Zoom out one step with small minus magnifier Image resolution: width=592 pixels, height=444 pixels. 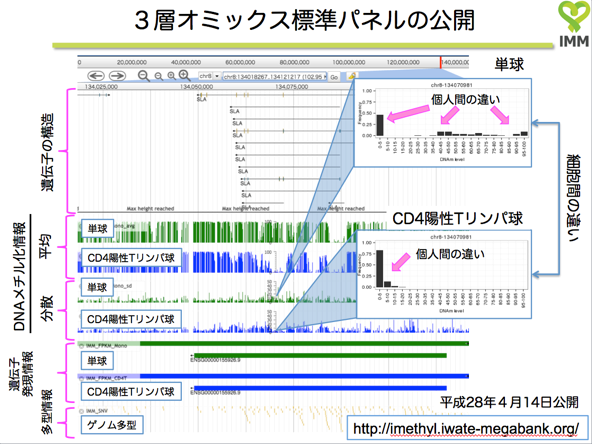coord(159,76)
